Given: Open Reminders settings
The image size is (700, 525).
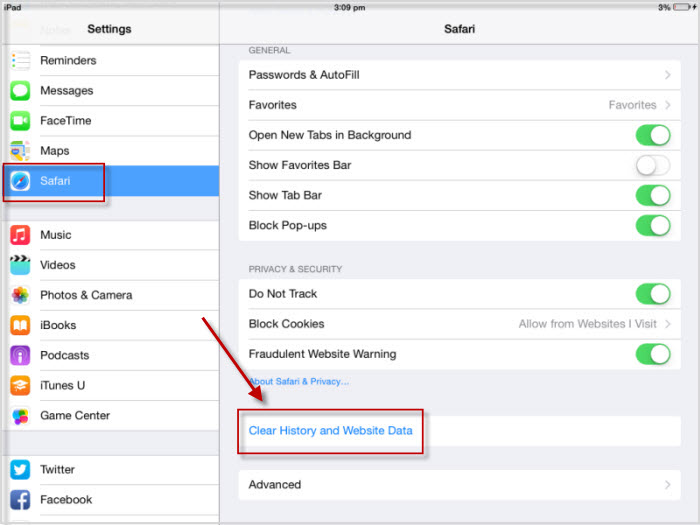Looking at the screenshot, I should [111, 60].
